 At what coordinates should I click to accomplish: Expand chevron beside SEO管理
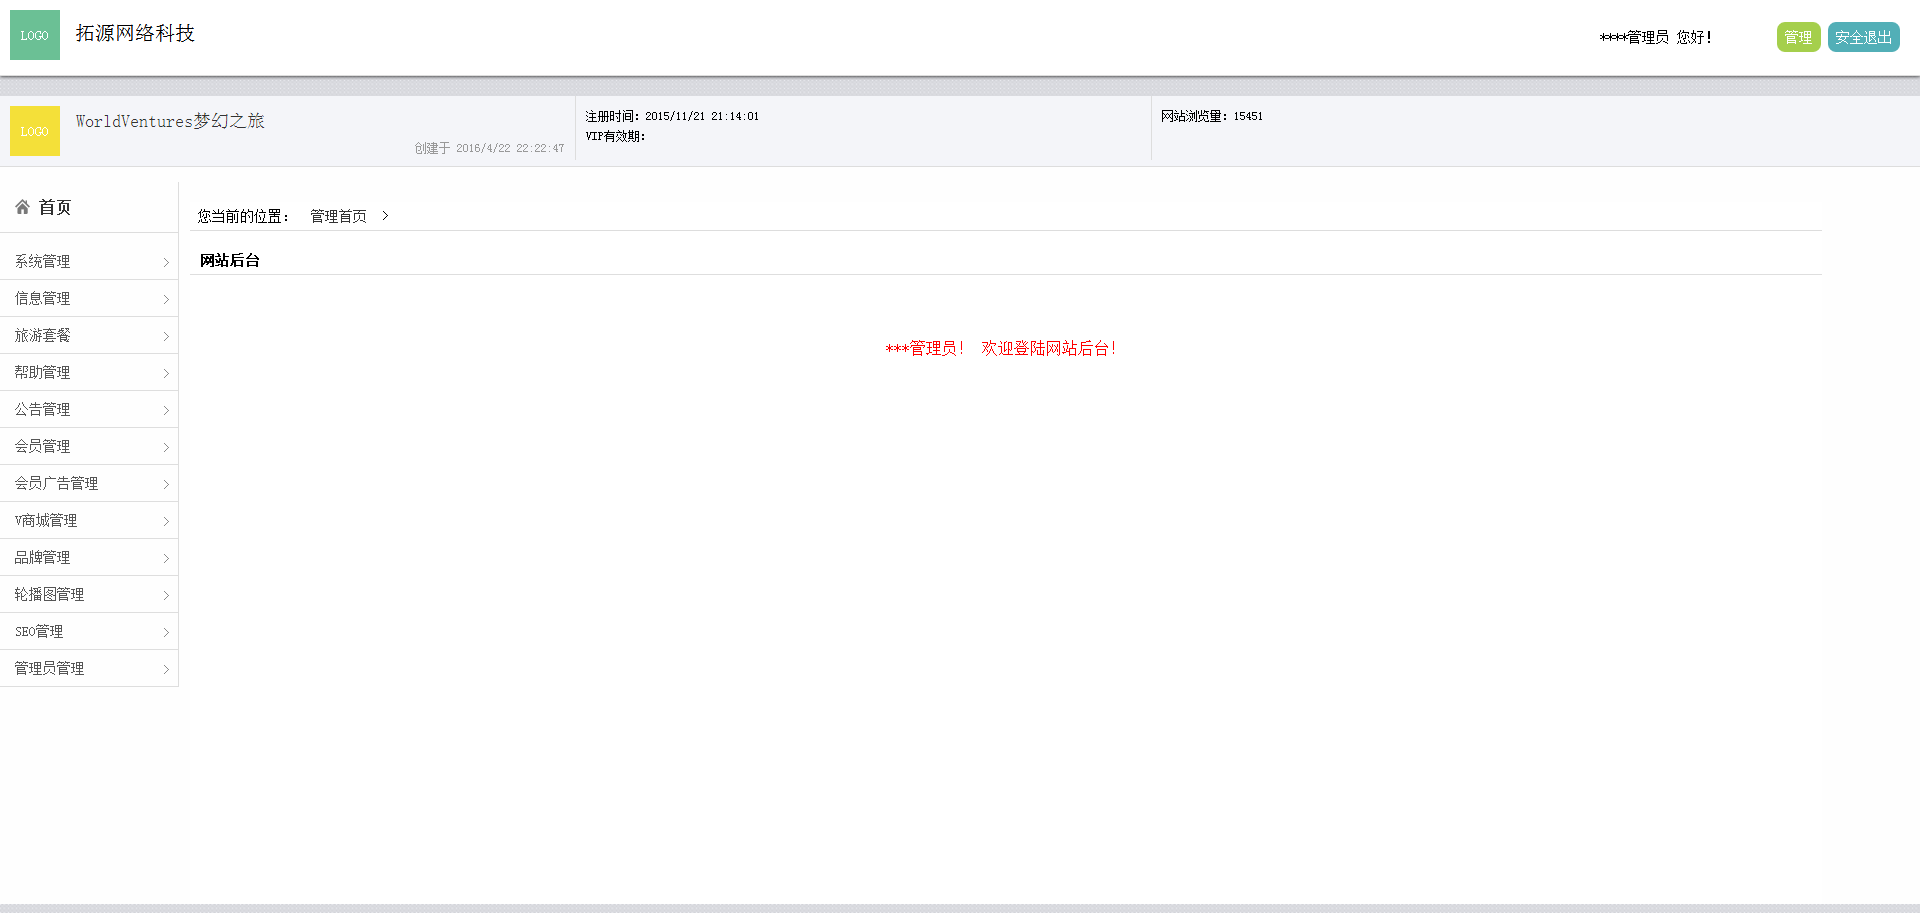pyautogui.click(x=166, y=632)
